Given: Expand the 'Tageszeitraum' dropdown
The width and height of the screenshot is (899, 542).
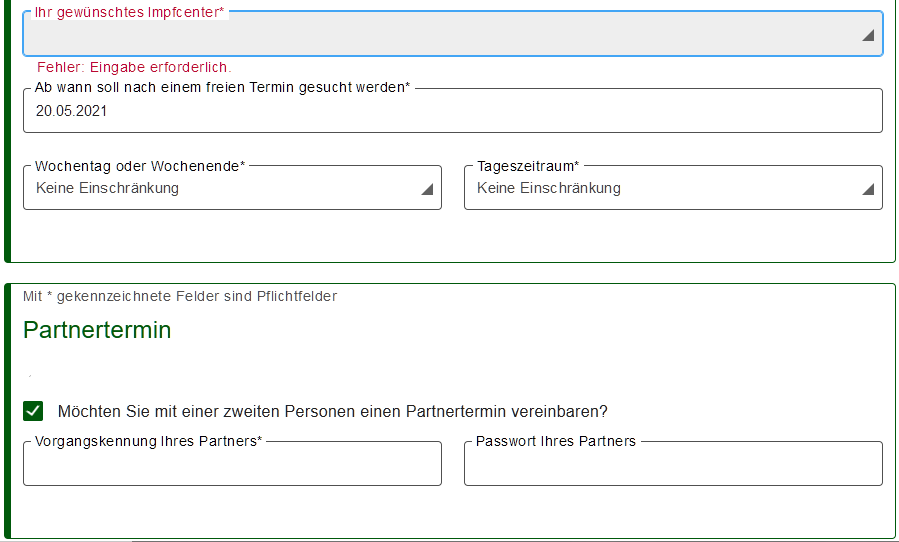Looking at the screenshot, I should click(673, 188).
